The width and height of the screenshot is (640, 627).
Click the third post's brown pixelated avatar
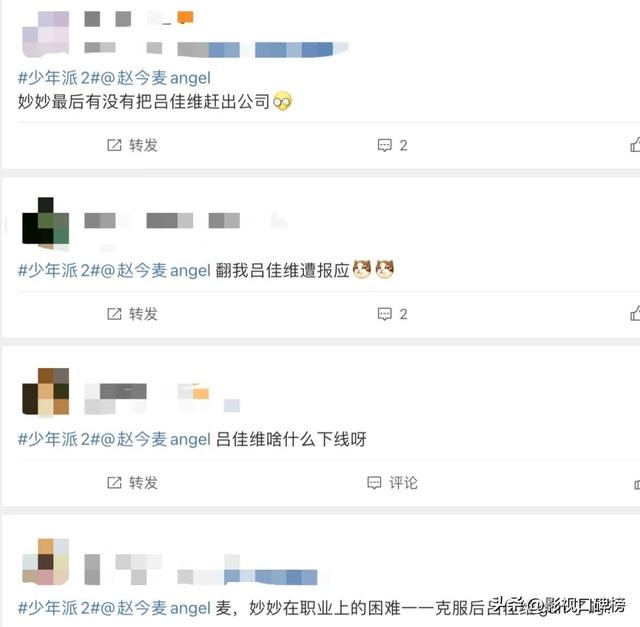pyautogui.click(x=45, y=391)
